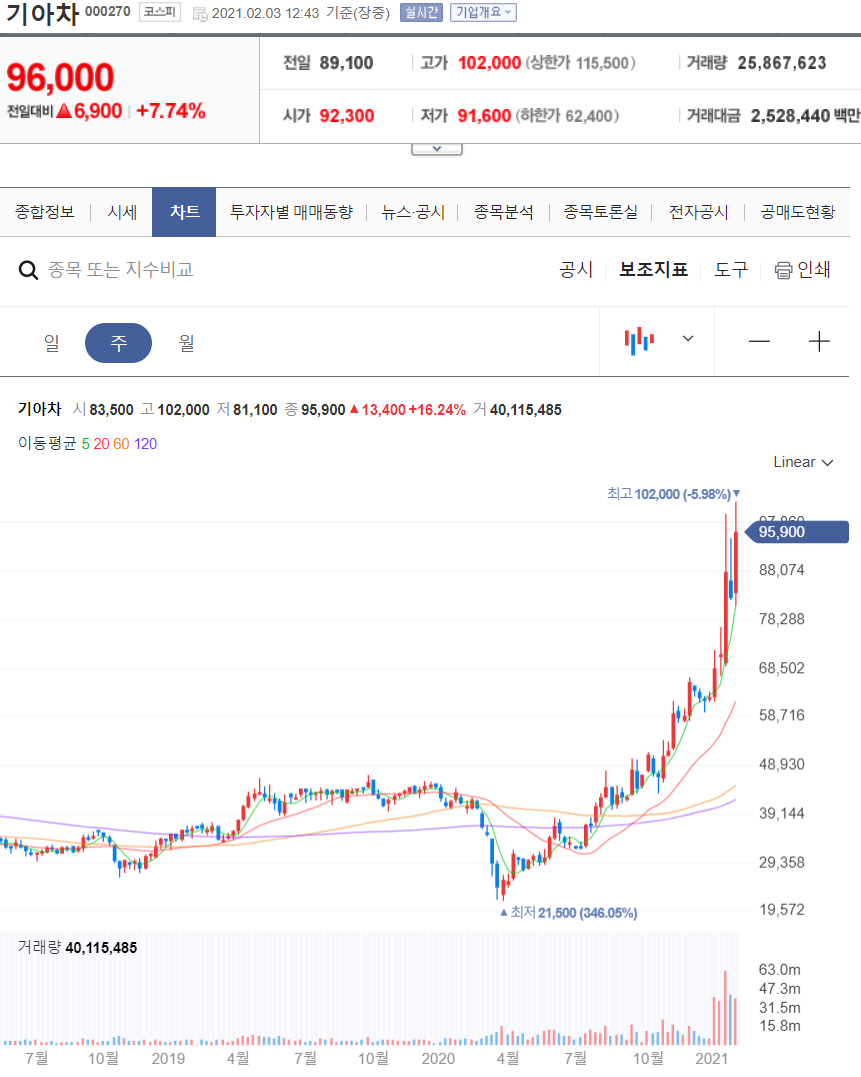Viewport: 861px width, 1077px height.
Task: Click the search magnifier icon
Action: click(28, 270)
